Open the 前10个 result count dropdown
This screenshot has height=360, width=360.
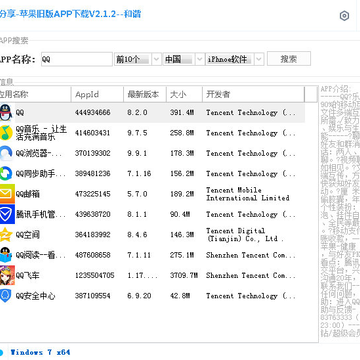tap(138, 59)
